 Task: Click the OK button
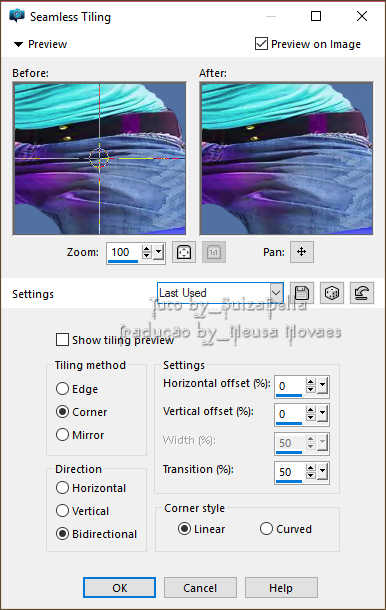[119, 587]
